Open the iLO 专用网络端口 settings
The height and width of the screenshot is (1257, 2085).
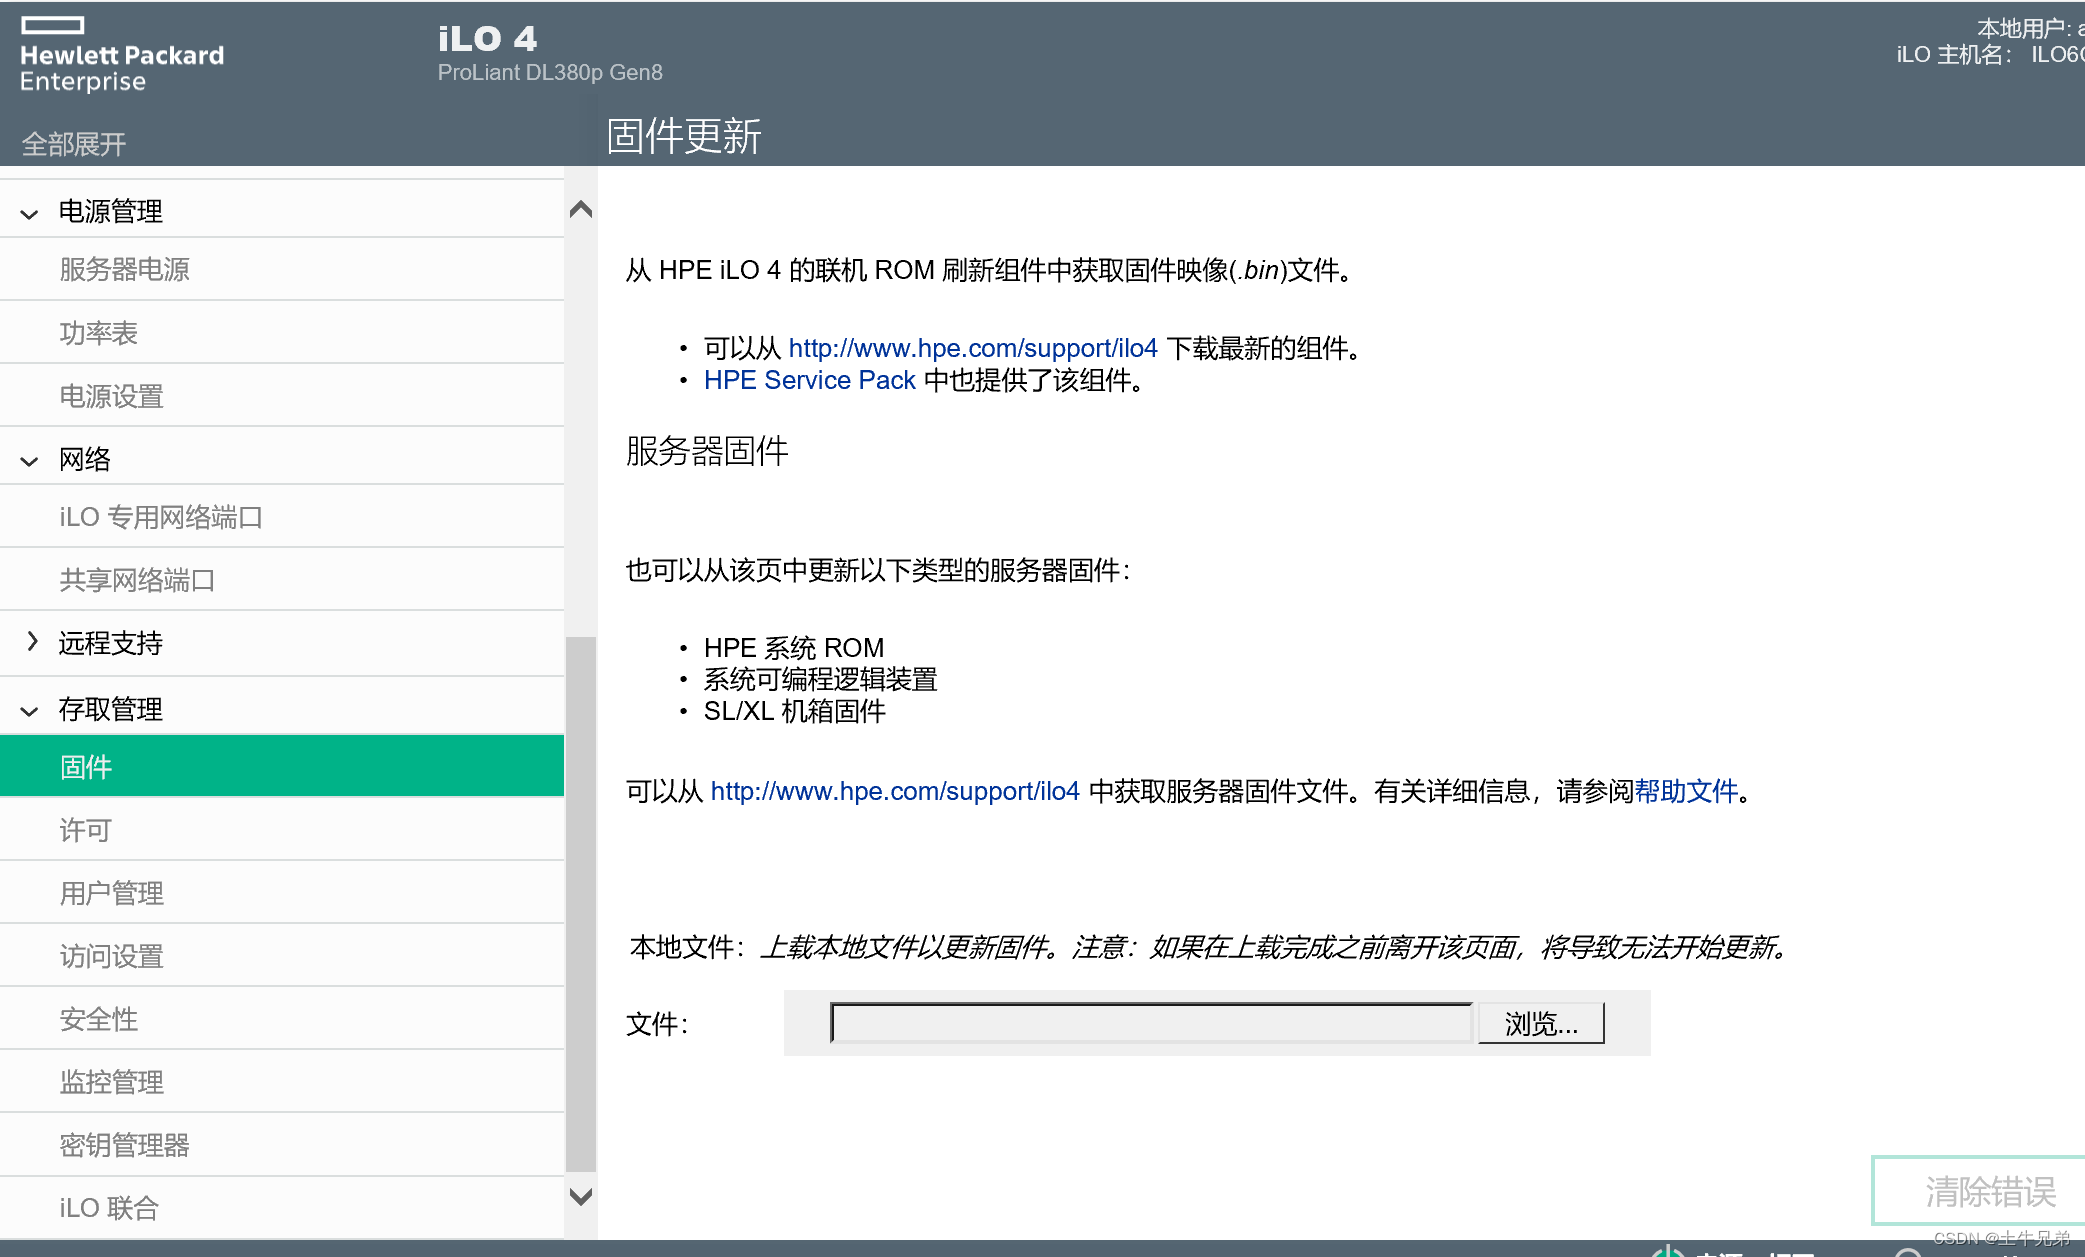click(x=160, y=517)
